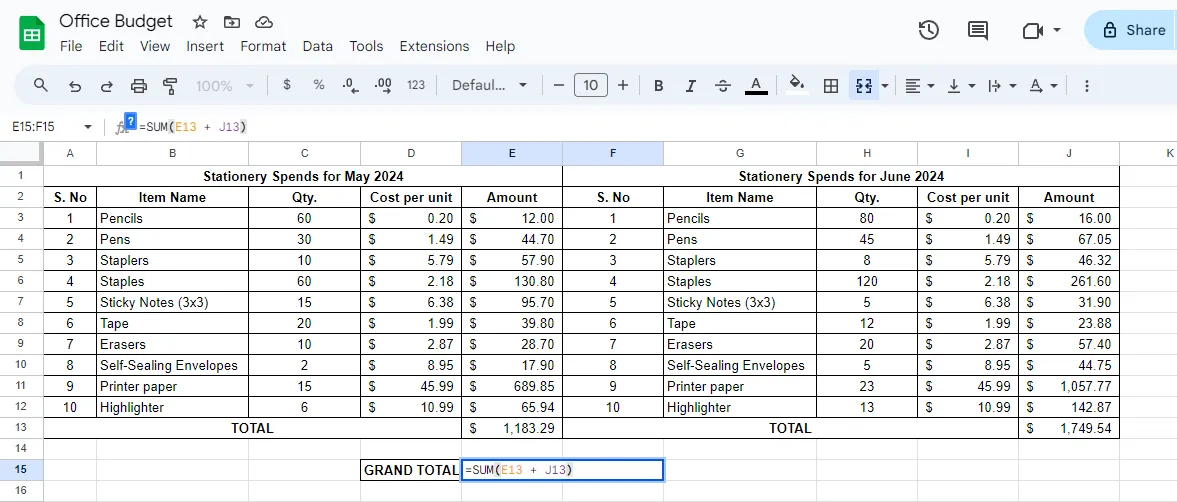This screenshot has height=502, width=1177.
Task: Click the formula bar text
Action: (193, 127)
